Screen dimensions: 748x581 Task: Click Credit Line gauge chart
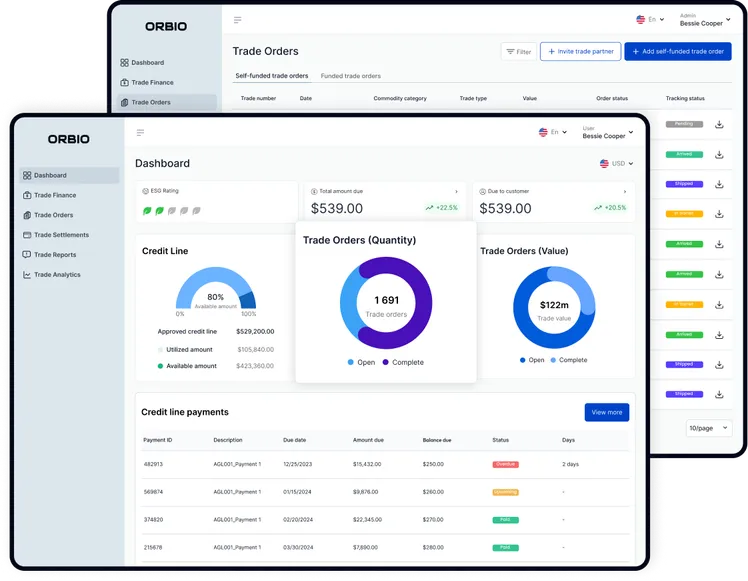coord(216,289)
